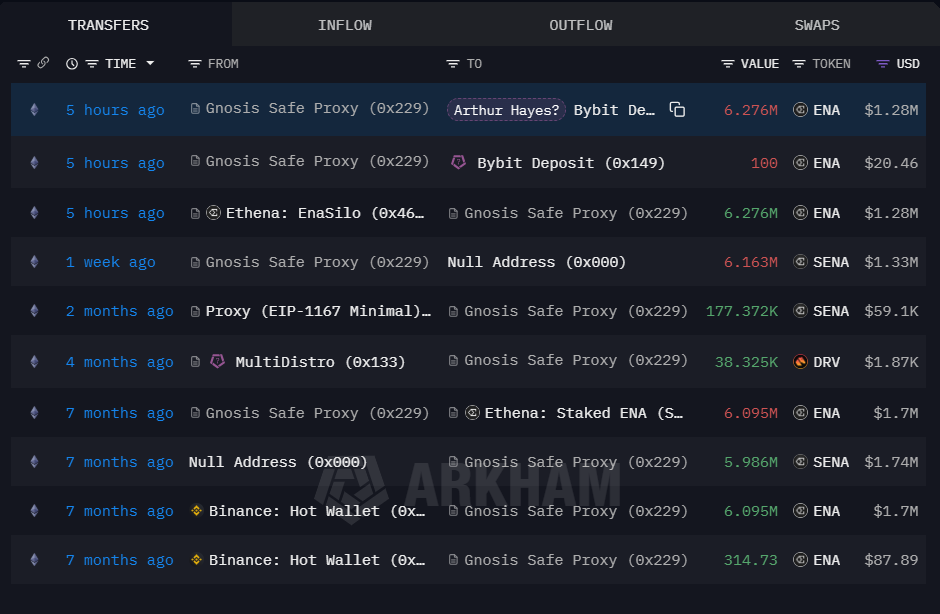The image size is (940, 614).
Task: Open Null Address (0x000) recipient, 1 week ago
Action: pyautogui.click(x=537, y=262)
